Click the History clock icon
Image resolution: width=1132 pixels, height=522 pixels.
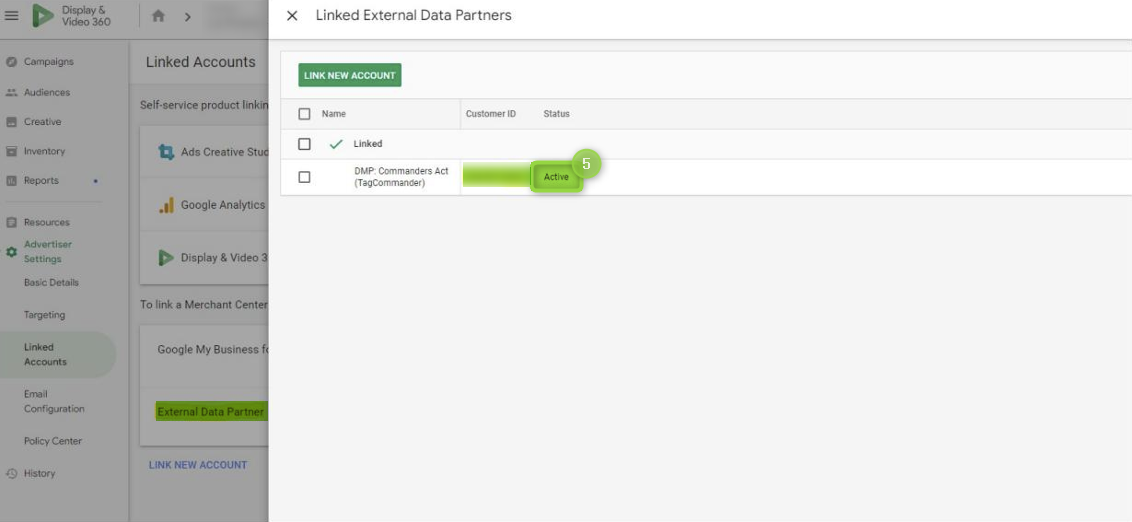(11, 474)
